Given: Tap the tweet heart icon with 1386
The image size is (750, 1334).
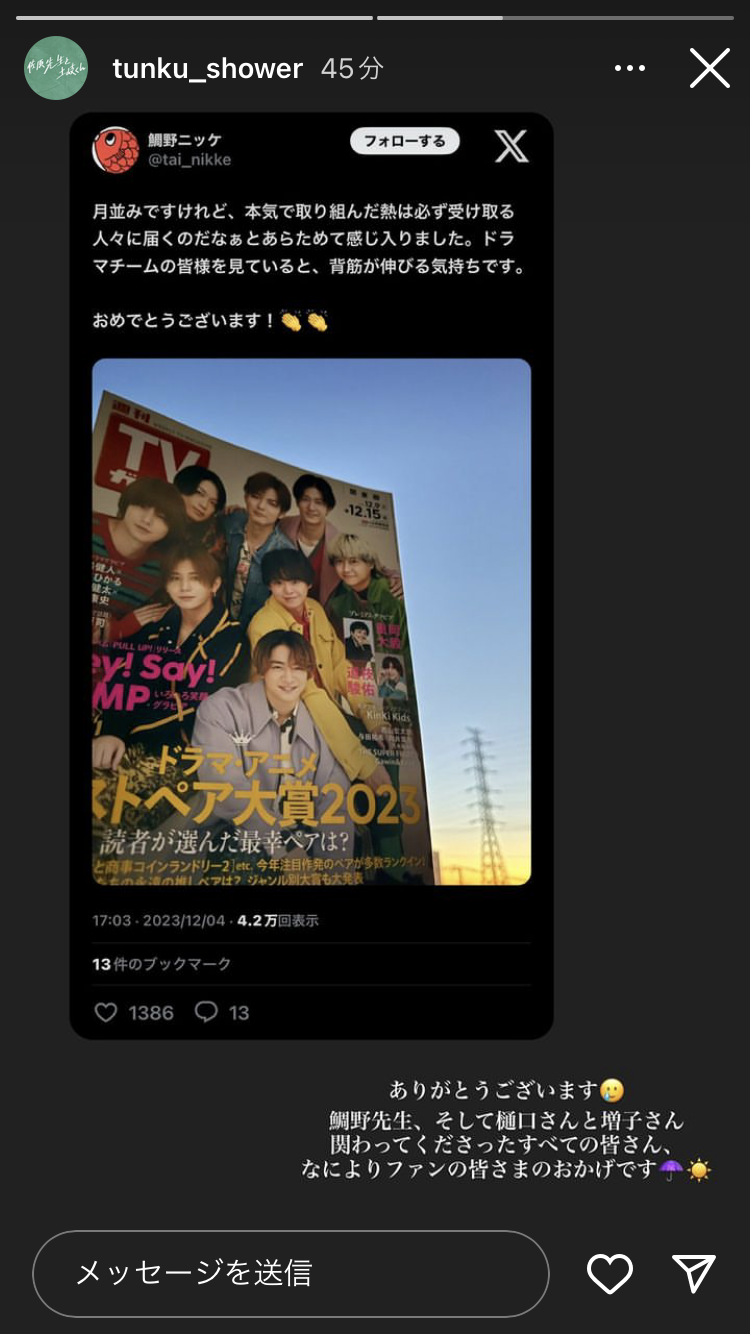Looking at the screenshot, I should [133, 1012].
